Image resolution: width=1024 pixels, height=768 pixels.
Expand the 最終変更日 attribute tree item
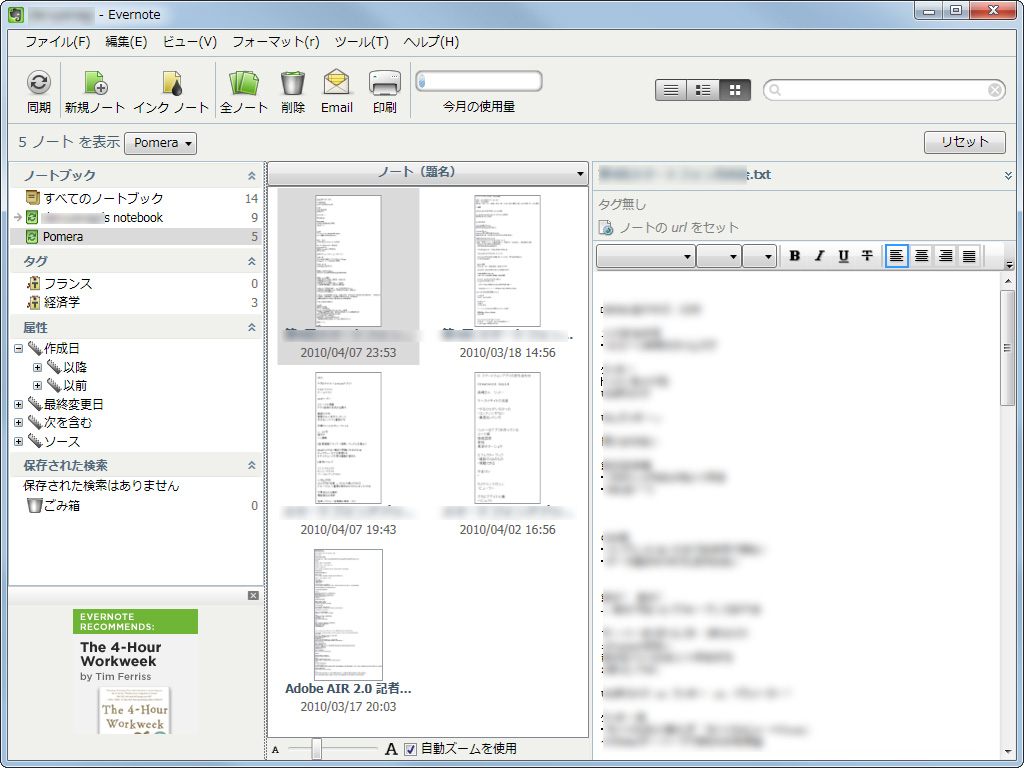tap(18, 404)
